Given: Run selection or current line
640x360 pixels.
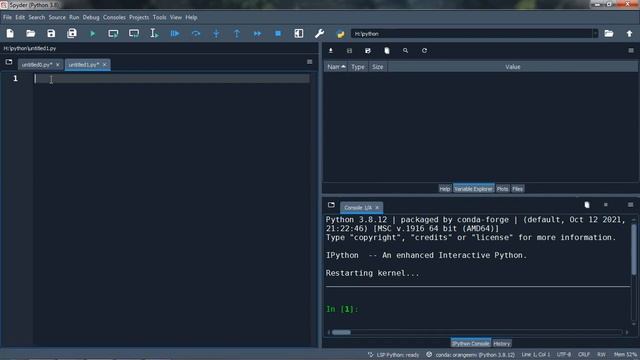Looking at the screenshot, I should 154,33.
